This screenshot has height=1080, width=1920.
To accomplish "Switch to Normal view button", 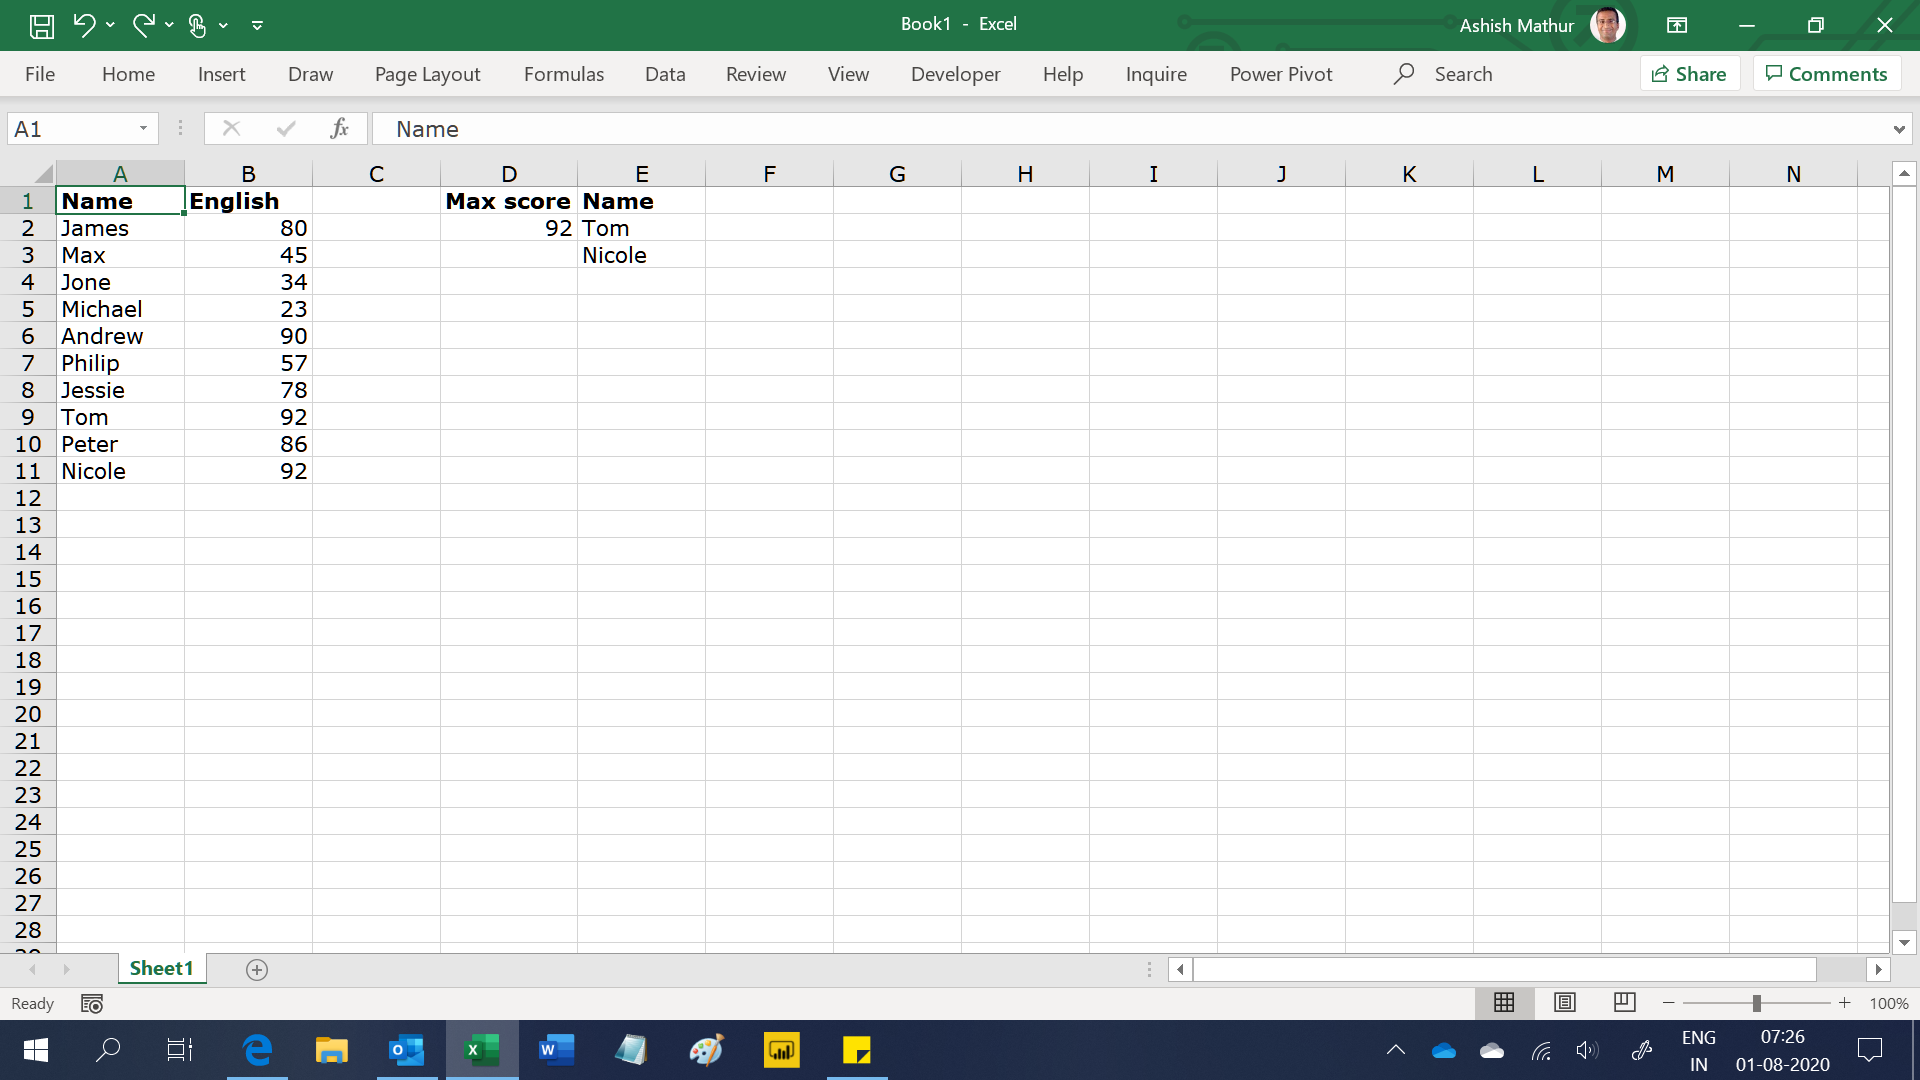I will click(x=1504, y=1002).
